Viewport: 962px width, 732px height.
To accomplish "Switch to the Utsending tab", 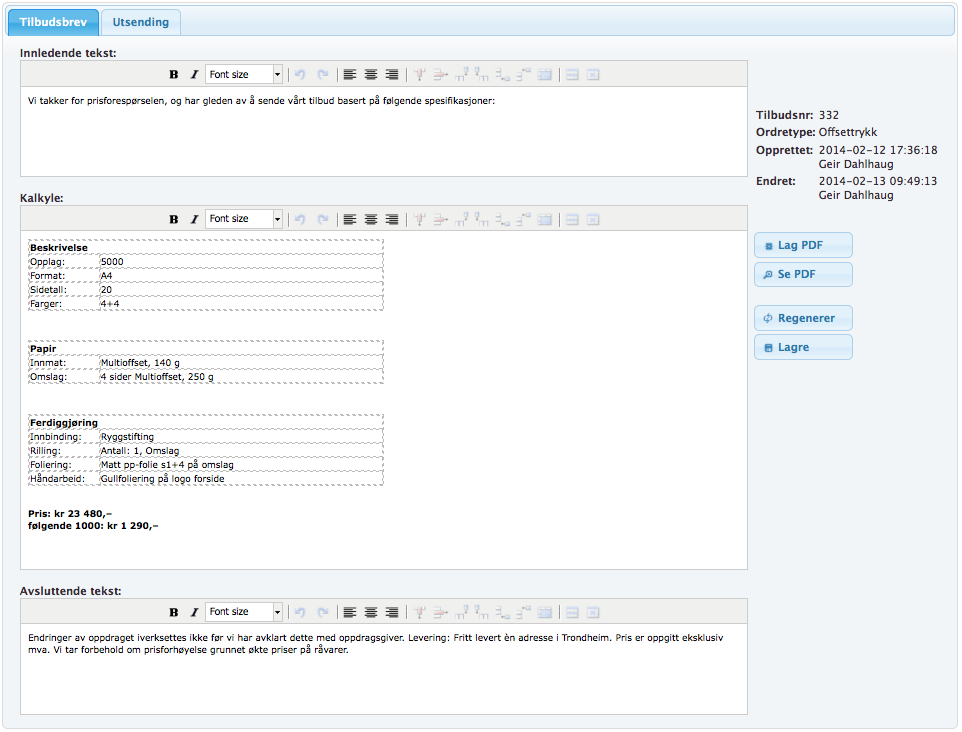I will (140, 22).
